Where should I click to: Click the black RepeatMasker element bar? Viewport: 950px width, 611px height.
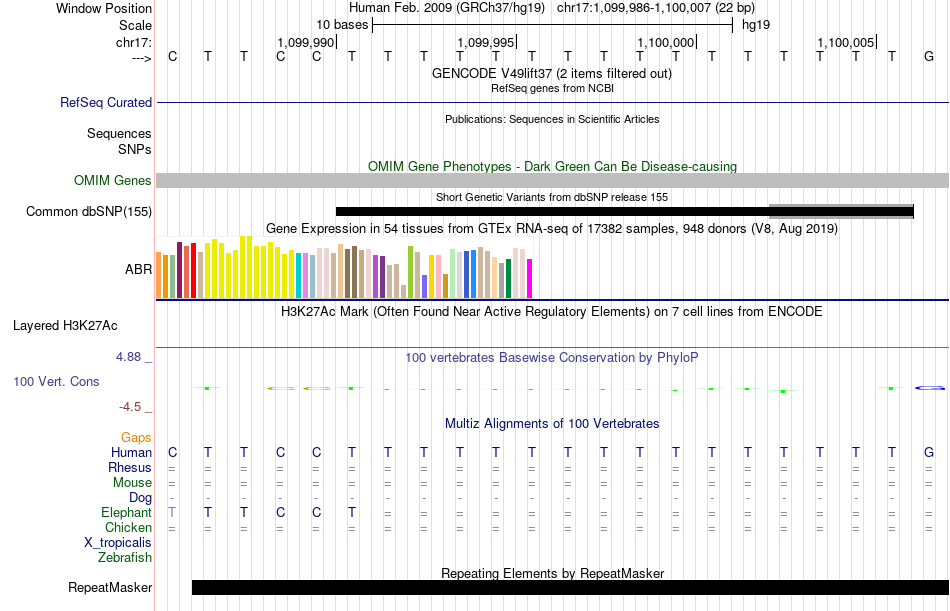[571, 587]
